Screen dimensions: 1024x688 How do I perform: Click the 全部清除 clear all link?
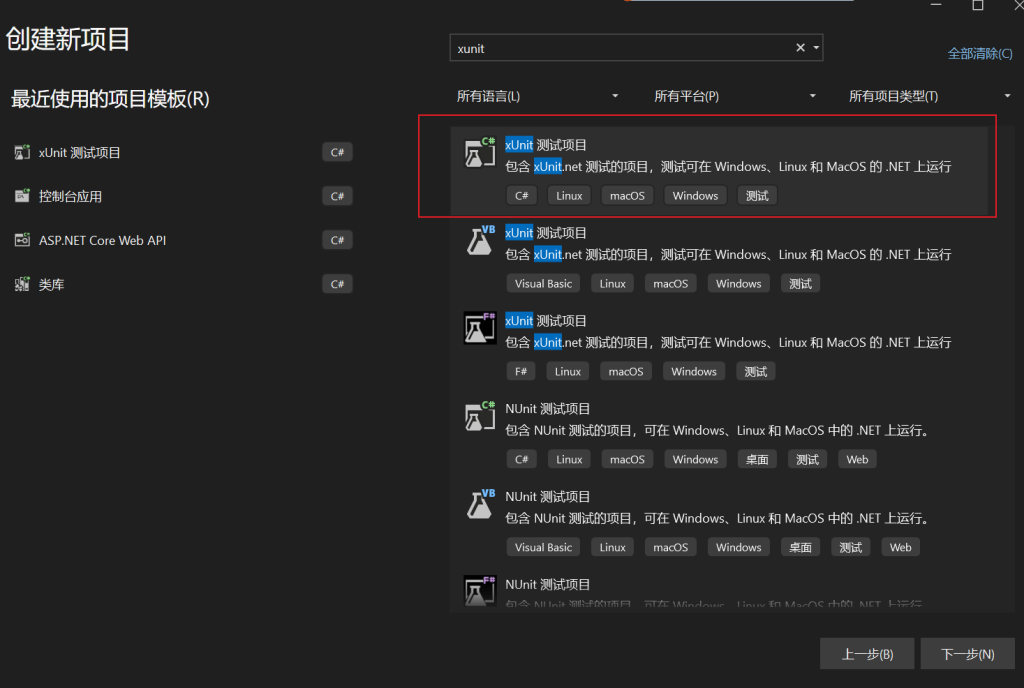tap(980, 54)
